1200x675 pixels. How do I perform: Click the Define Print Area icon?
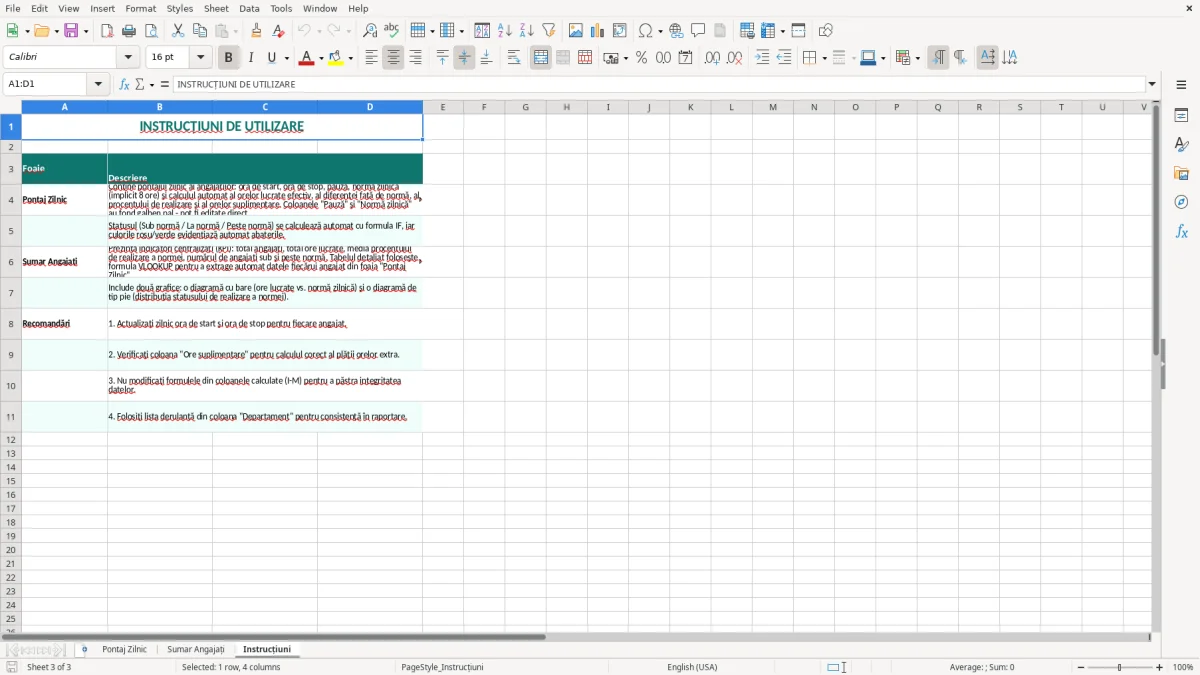tap(747, 31)
